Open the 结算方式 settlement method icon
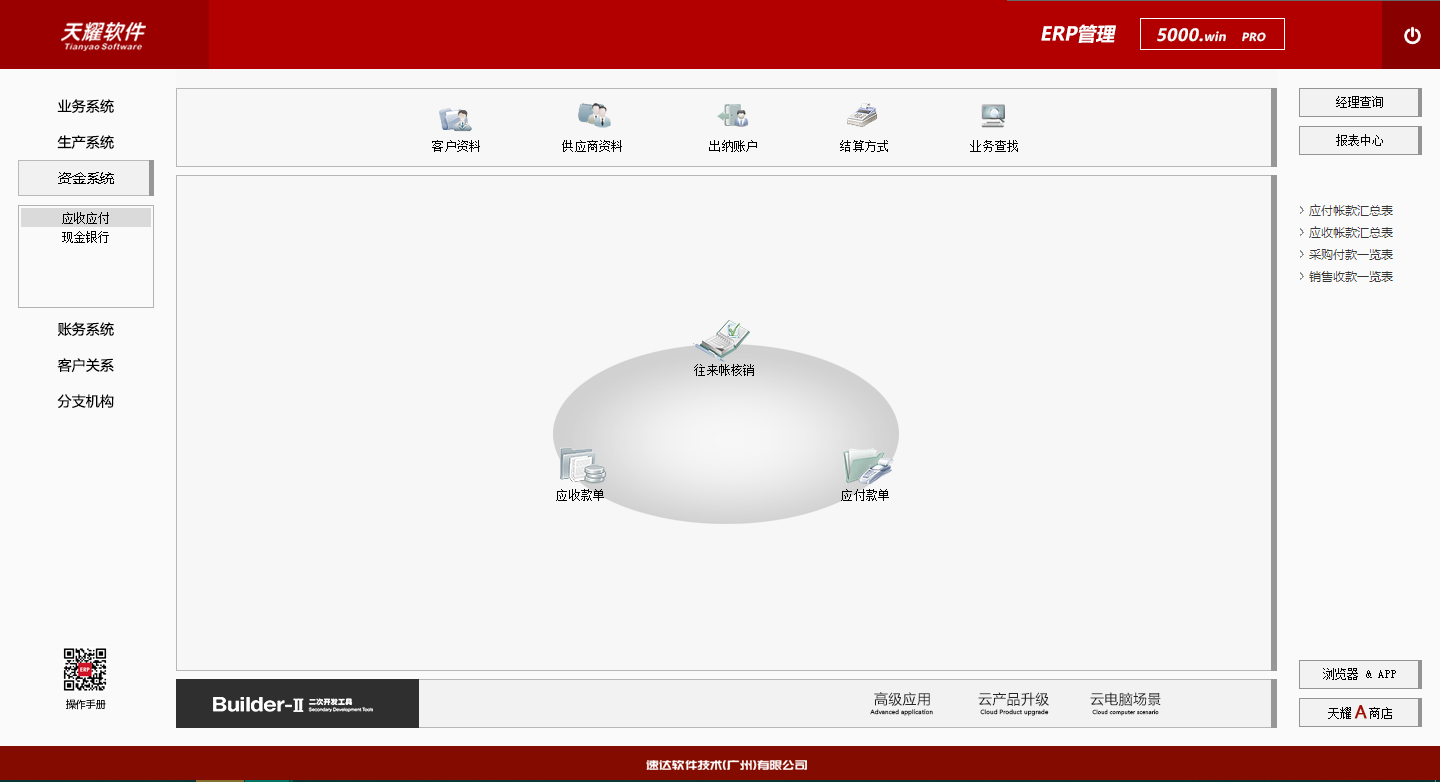The width and height of the screenshot is (1440, 782). pyautogui.click(x=862, y=125)
